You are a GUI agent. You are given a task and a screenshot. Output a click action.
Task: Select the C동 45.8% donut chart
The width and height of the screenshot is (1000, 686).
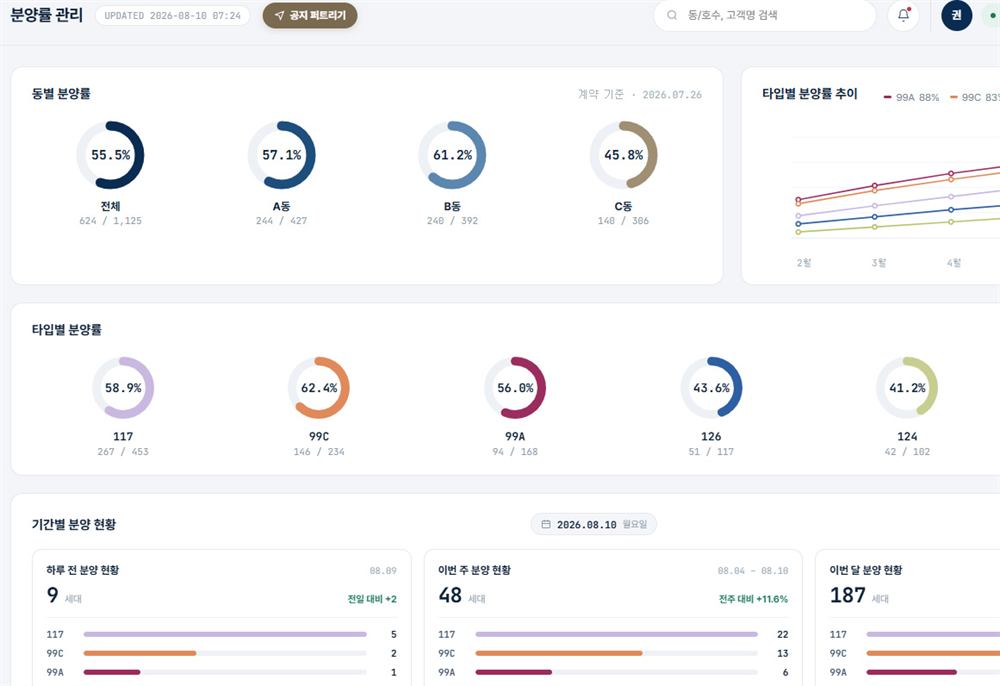coord(623,155)
